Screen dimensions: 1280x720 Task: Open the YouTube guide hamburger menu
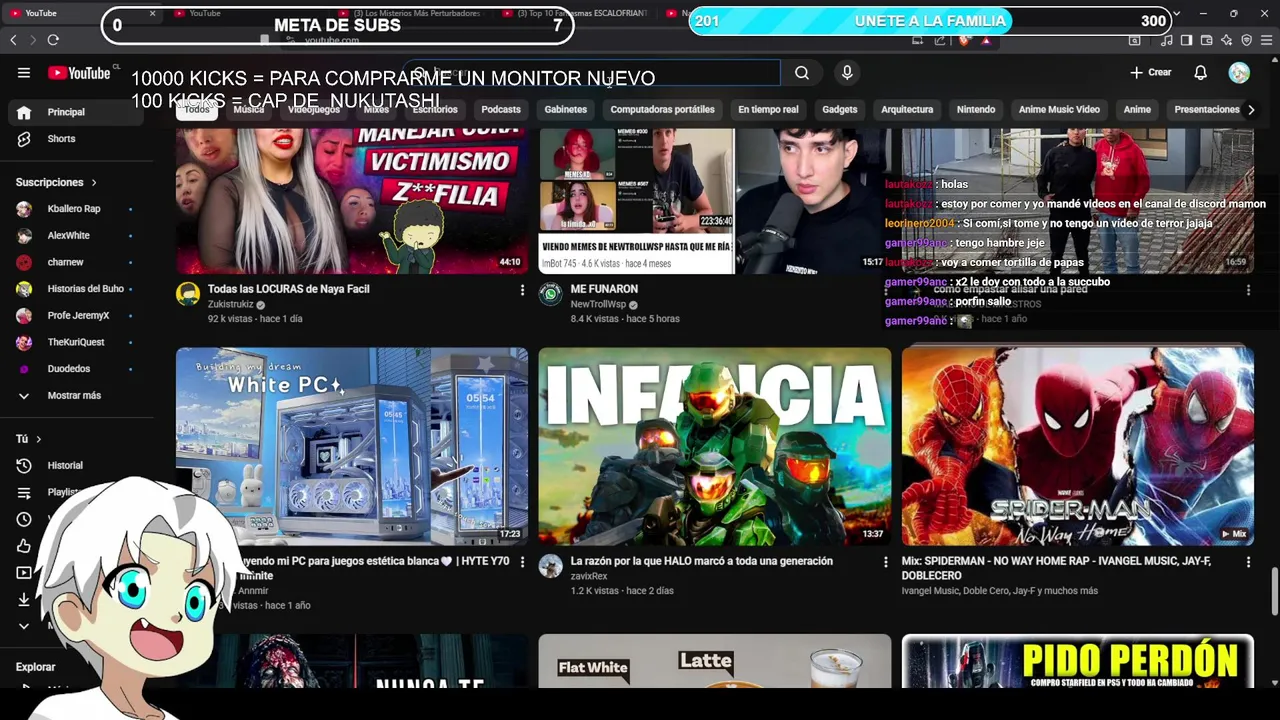click(24, 72)
